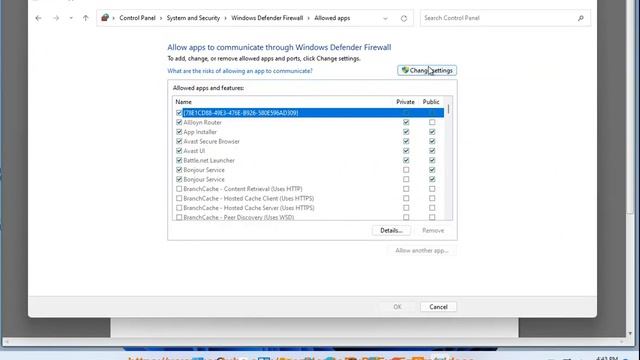Open recent locations dropdown arrow
640x360 pixels.
(x=71, y=18)
